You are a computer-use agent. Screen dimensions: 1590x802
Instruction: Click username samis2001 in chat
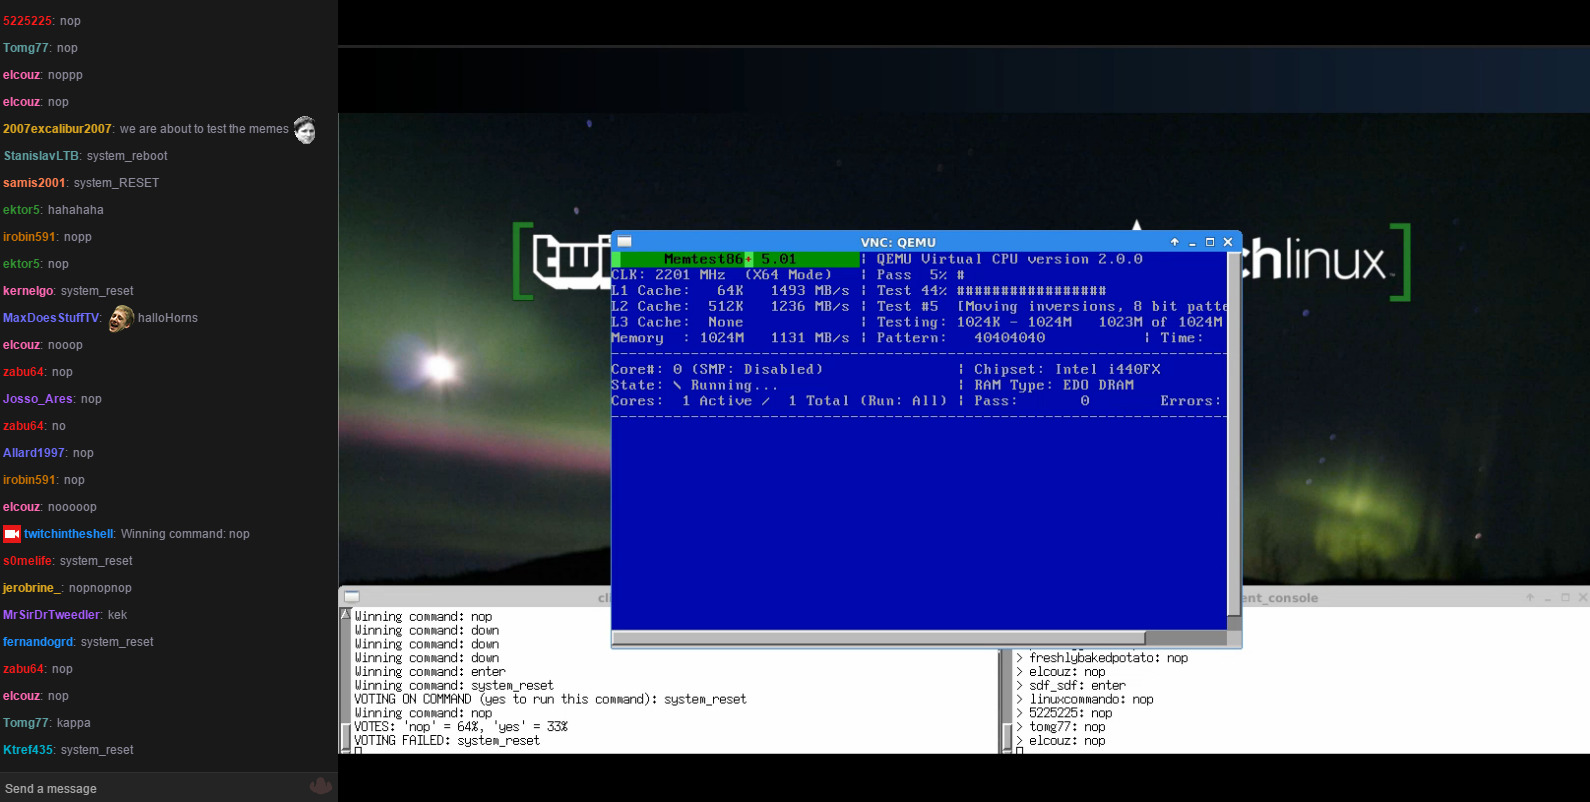34,183
